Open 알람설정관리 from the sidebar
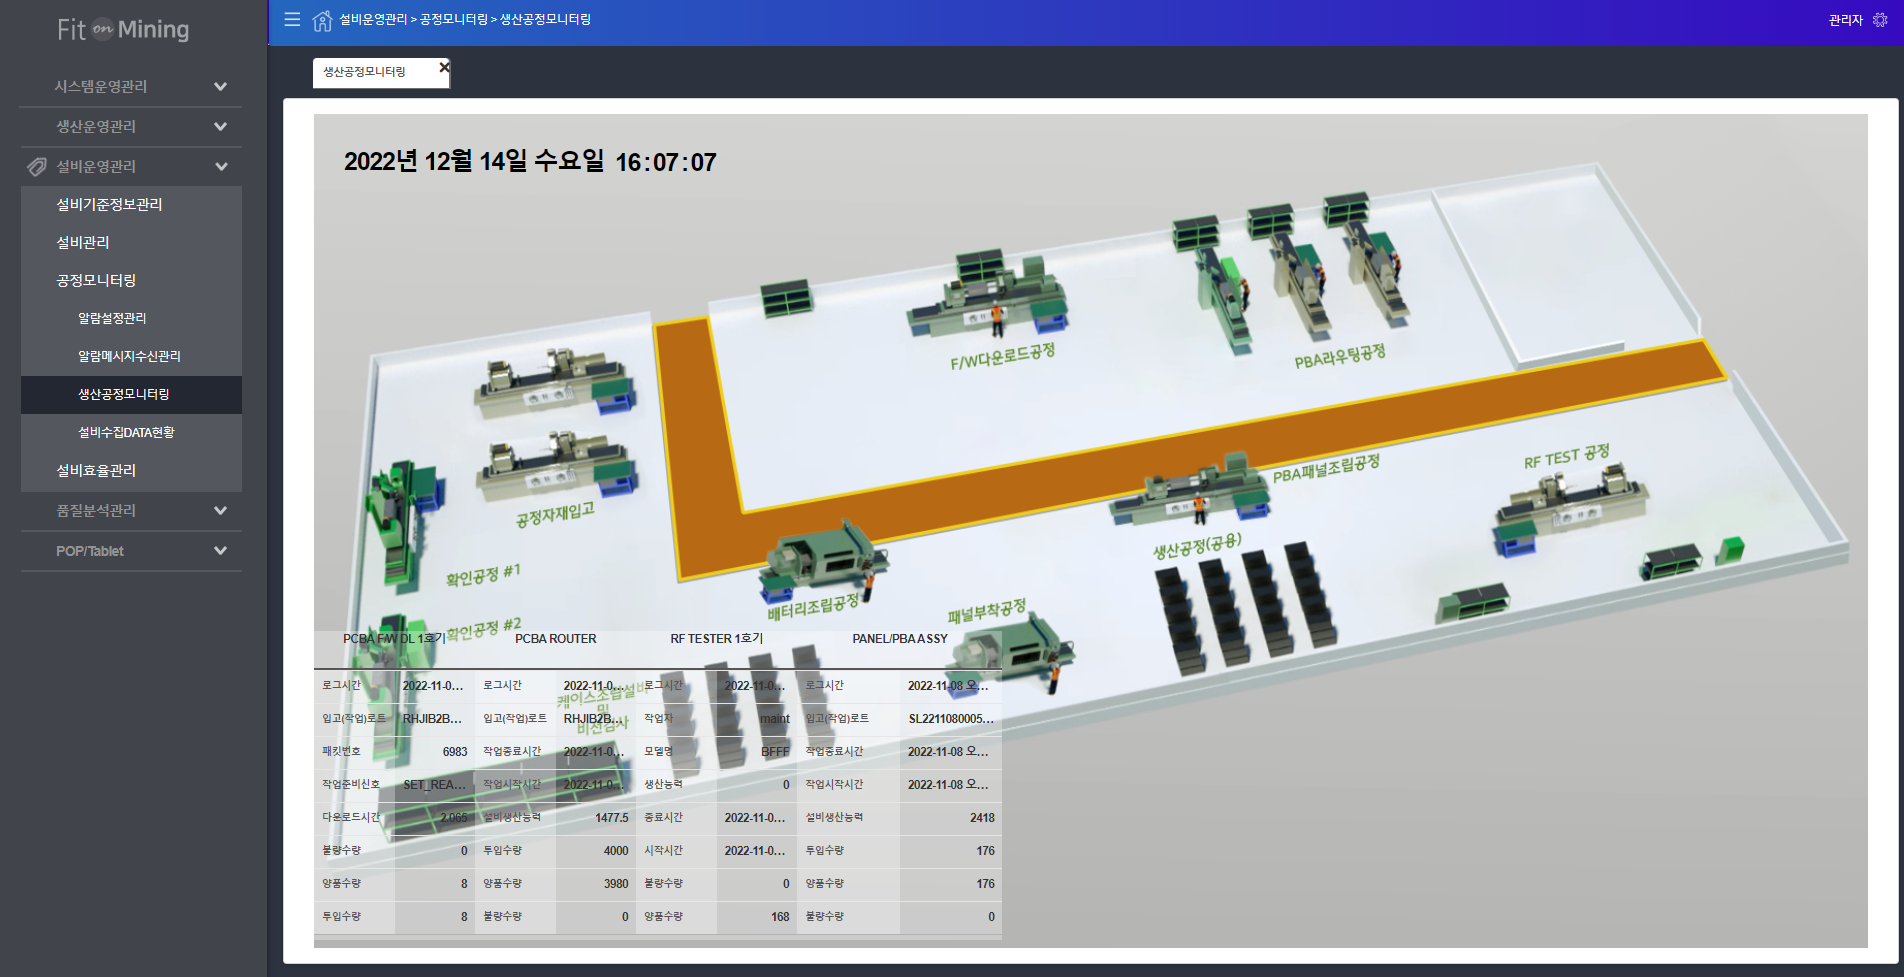 [x=112, y=318]
